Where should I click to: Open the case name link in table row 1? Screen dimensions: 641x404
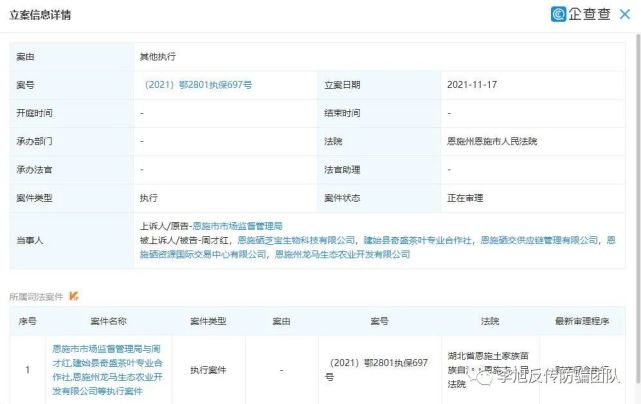click(108, 370)
